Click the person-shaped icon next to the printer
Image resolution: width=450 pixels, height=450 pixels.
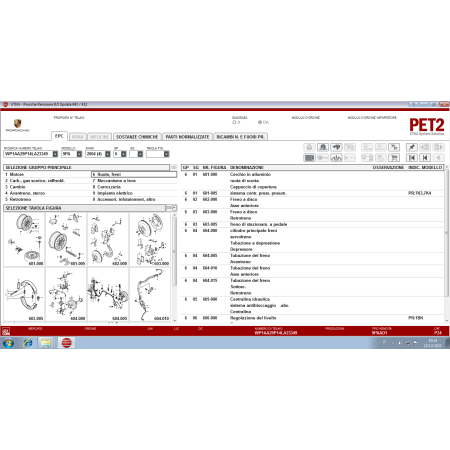coord(323,147)
